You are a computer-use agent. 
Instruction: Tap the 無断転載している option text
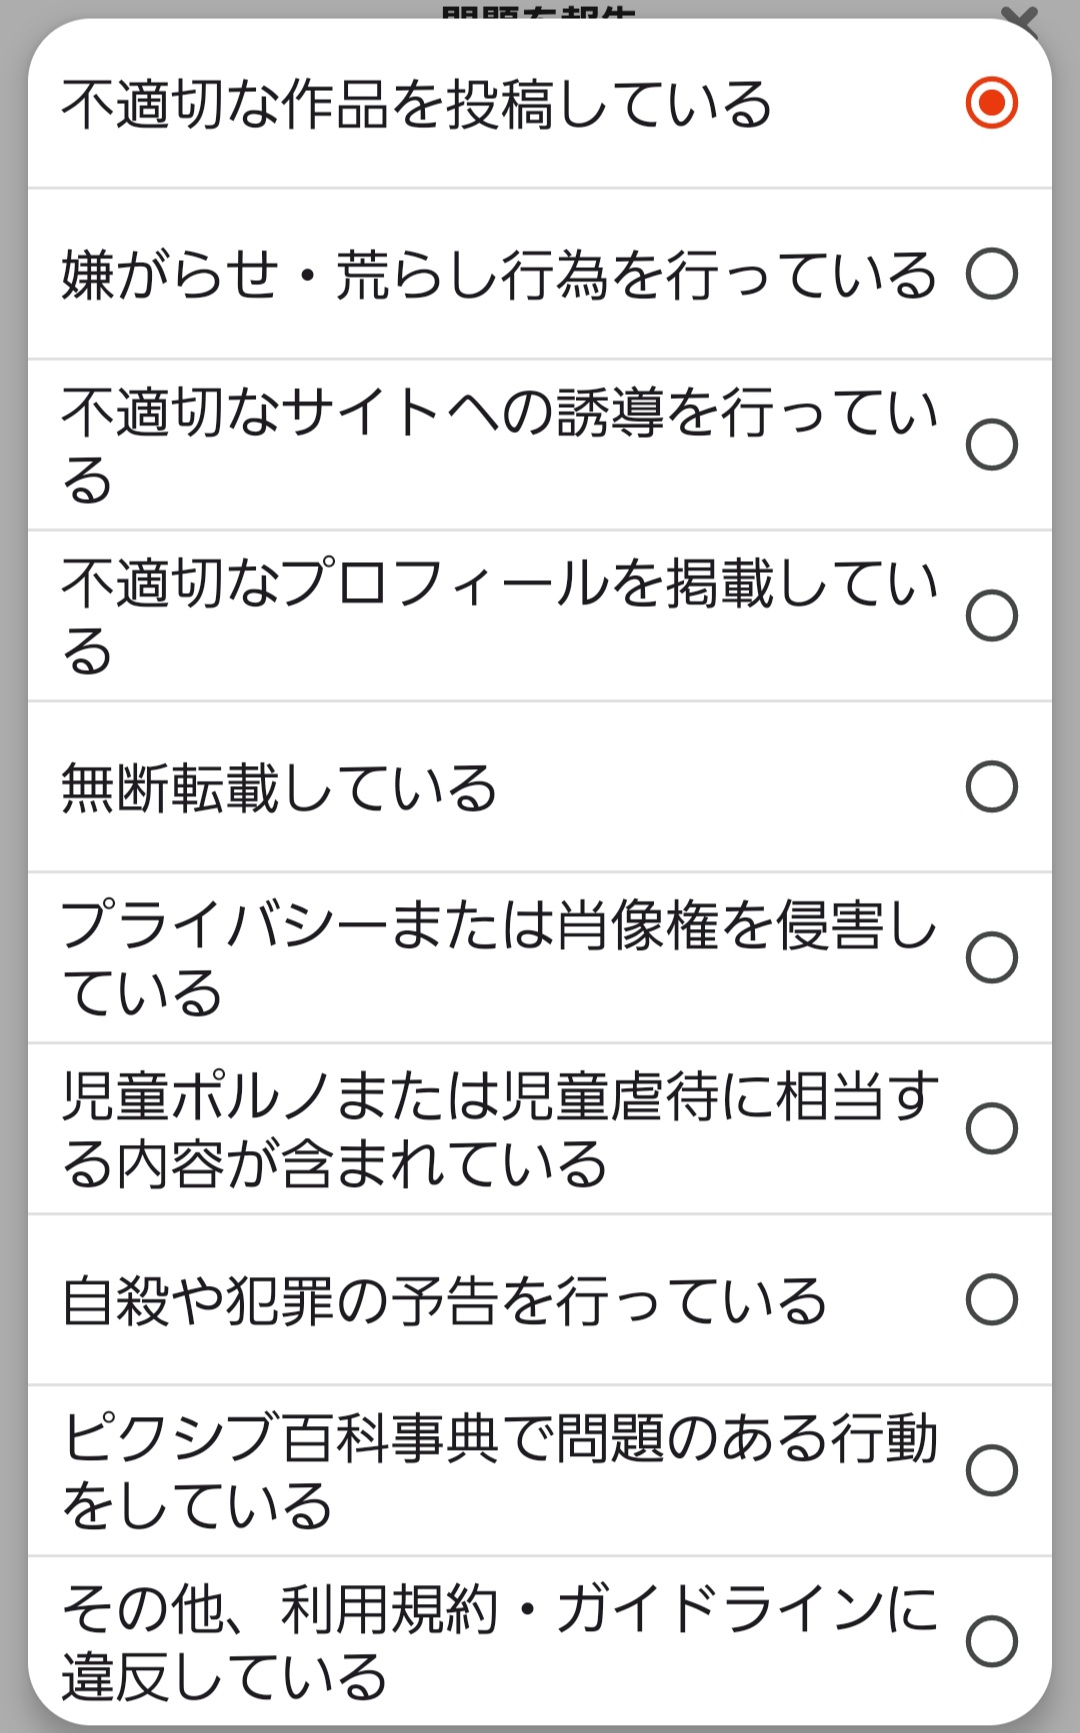coord(279,787)
